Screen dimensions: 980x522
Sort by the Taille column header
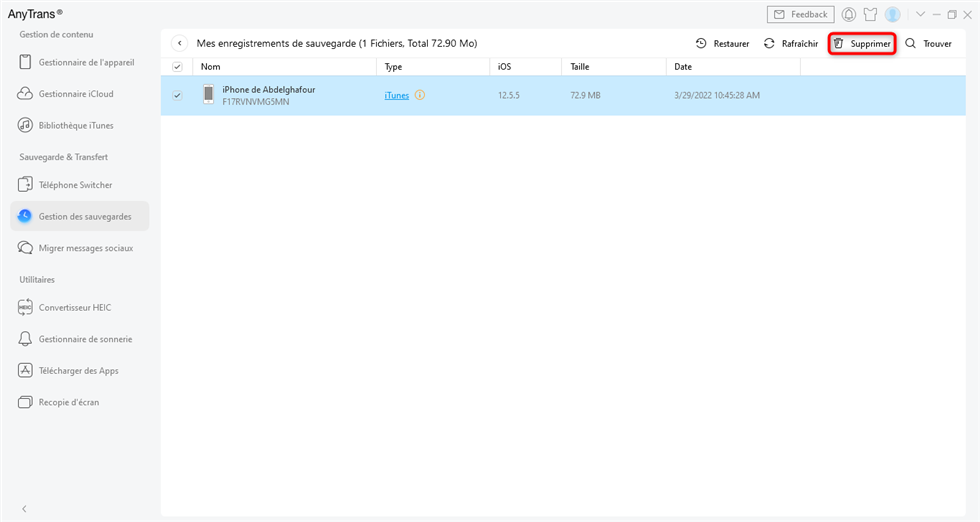(580, 67)
